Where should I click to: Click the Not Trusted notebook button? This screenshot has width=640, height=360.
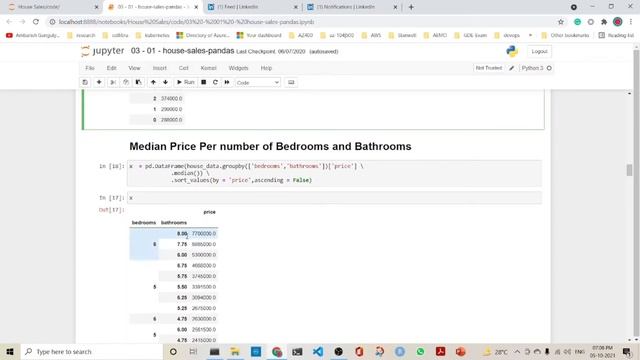pyautogui.click(x=489, y=68)
